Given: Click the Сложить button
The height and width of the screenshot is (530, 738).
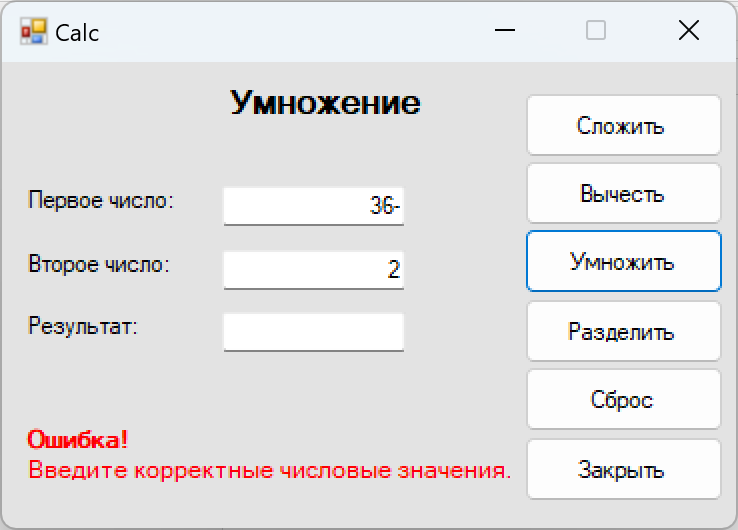Looking at the screenshot, I should click(x=624, y=125).
